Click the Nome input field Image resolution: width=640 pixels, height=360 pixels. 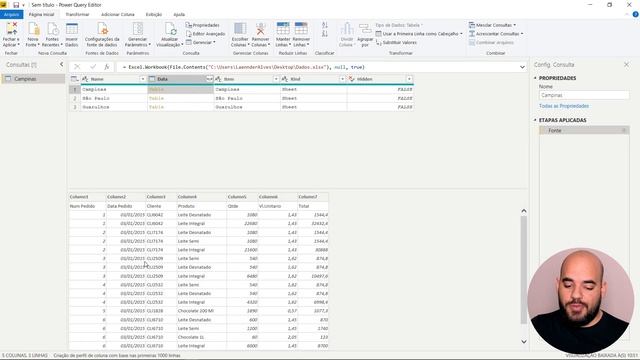click(584, 95)
